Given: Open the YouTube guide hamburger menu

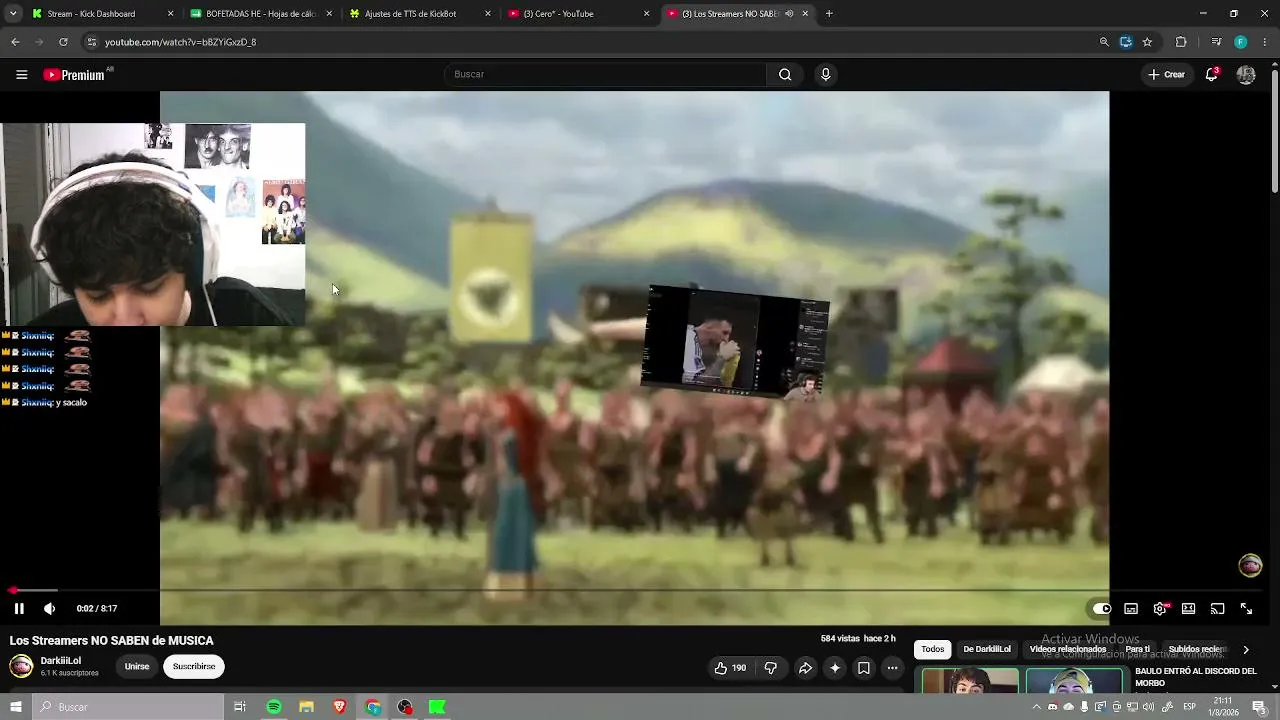Looking at the screenshot, I should [x=21, y=74].
